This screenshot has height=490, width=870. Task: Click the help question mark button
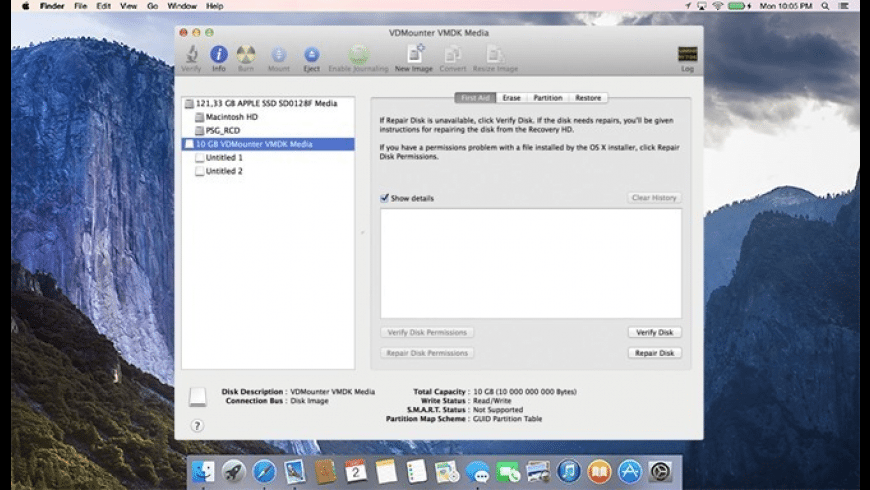point(197,426)
